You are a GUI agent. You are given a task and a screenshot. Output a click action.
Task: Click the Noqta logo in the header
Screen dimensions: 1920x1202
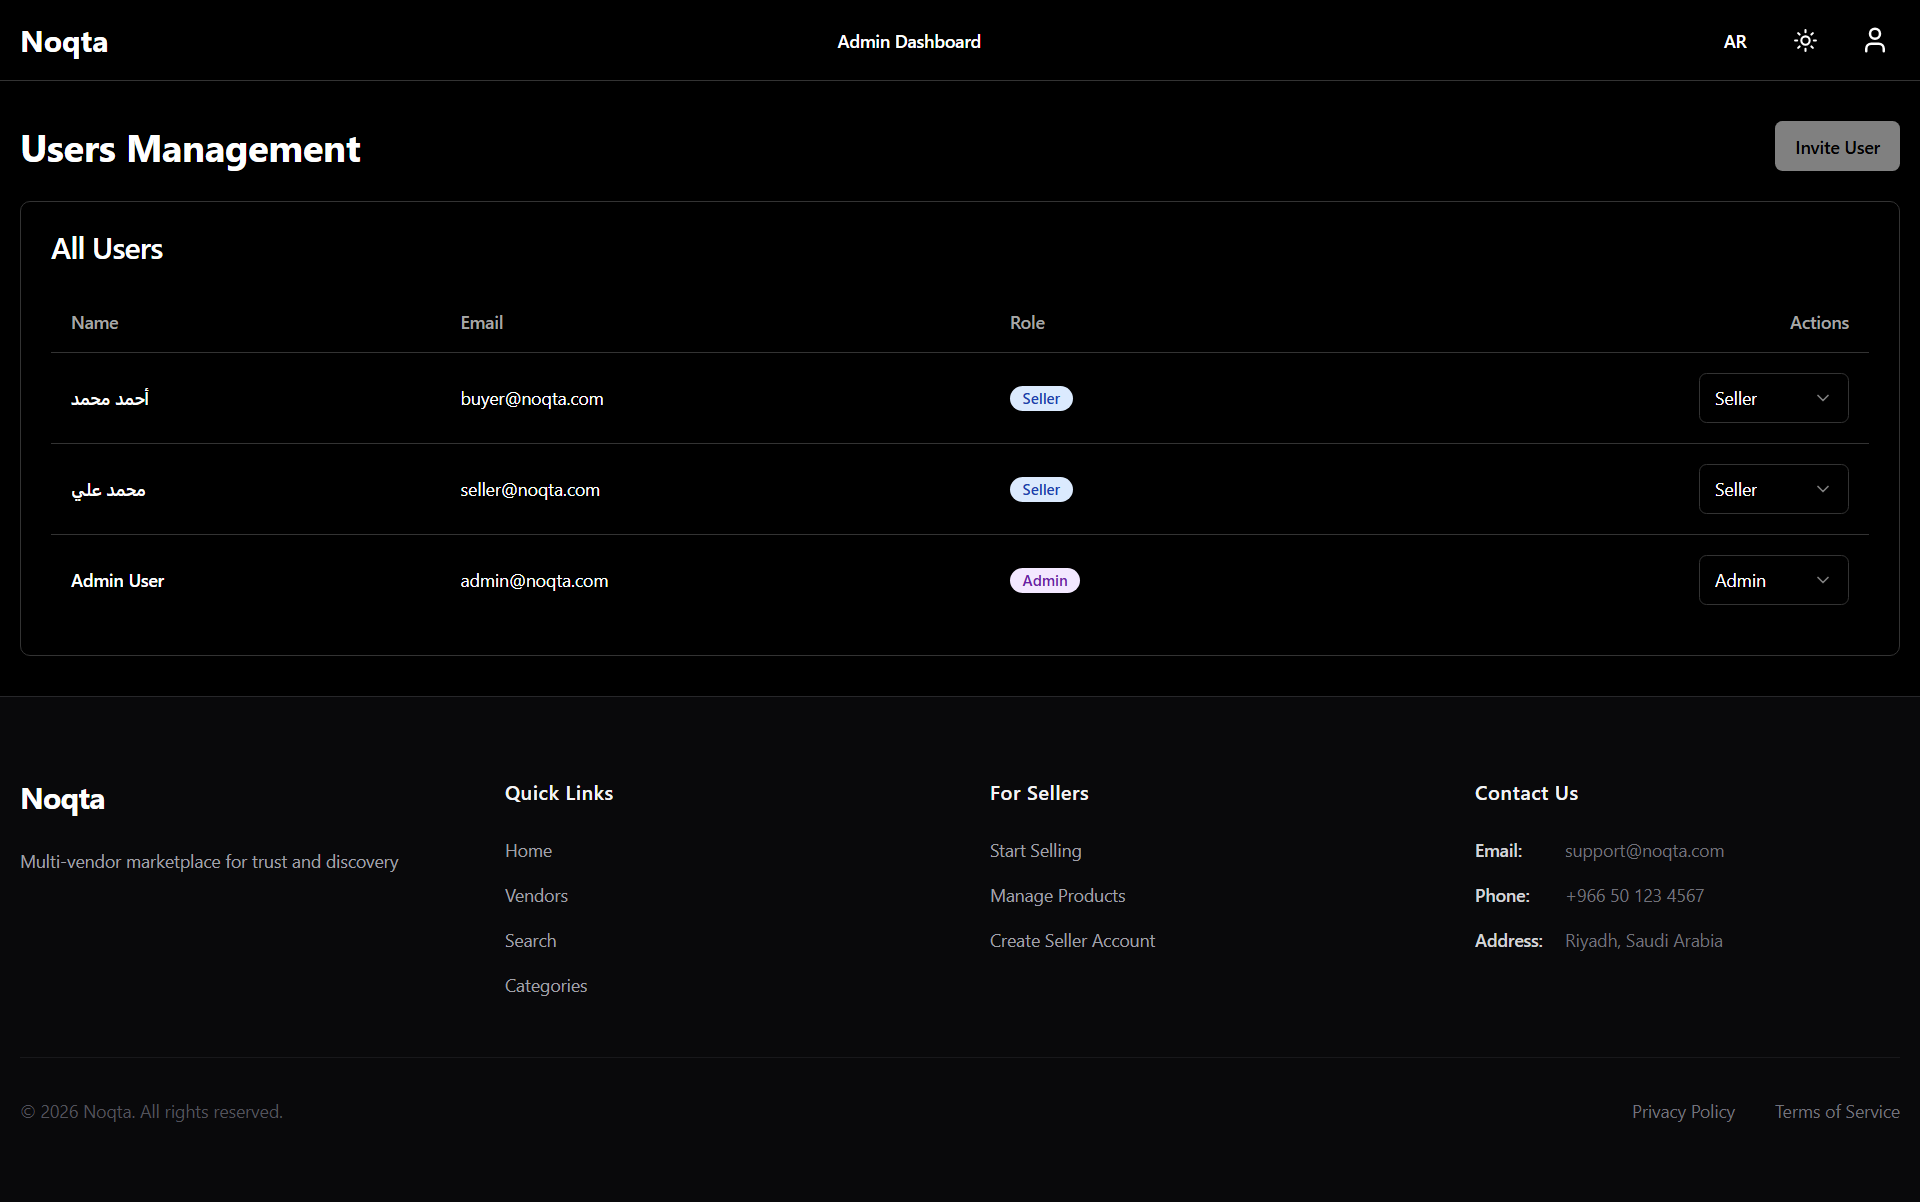click(64, 41)
